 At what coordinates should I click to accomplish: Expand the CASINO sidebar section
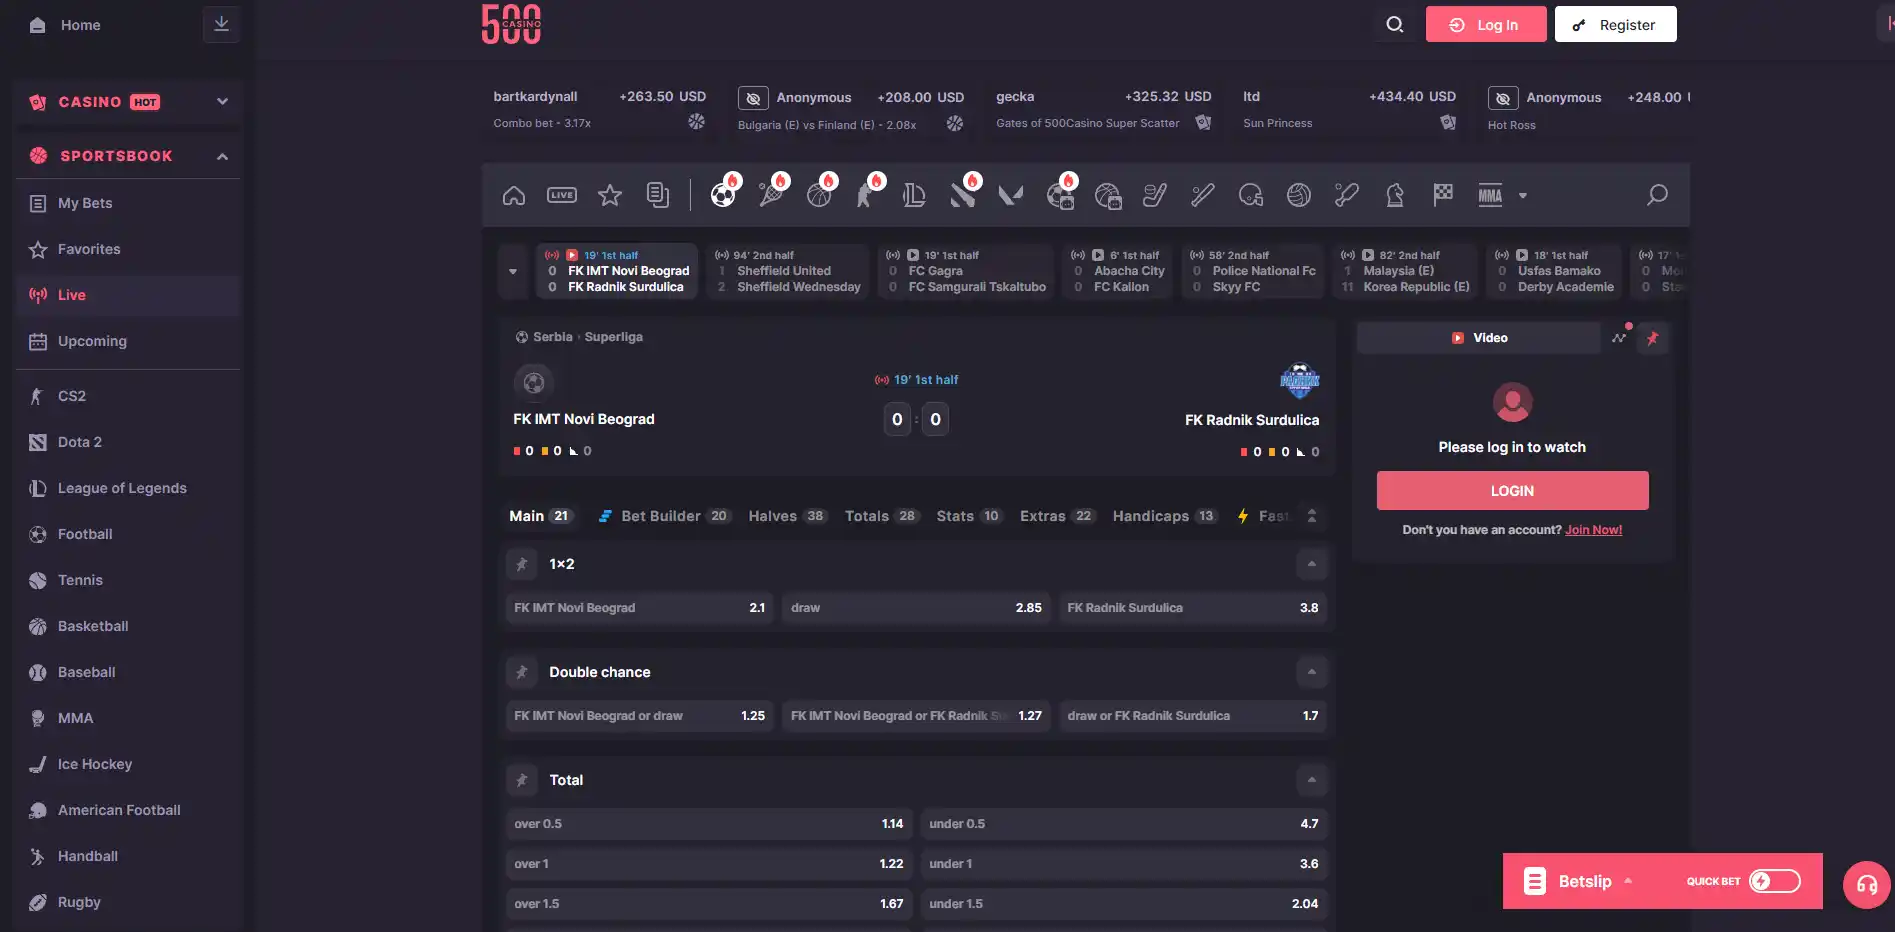point(222,102)
